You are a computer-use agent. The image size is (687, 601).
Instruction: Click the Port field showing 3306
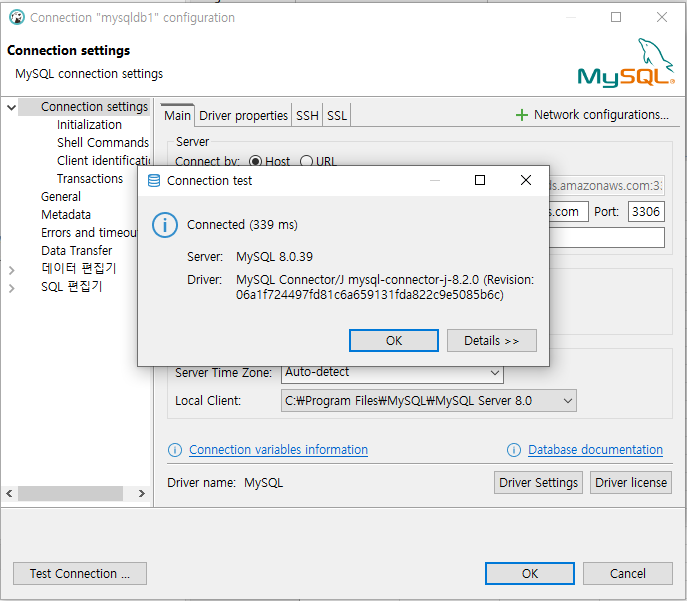[646, 212]
